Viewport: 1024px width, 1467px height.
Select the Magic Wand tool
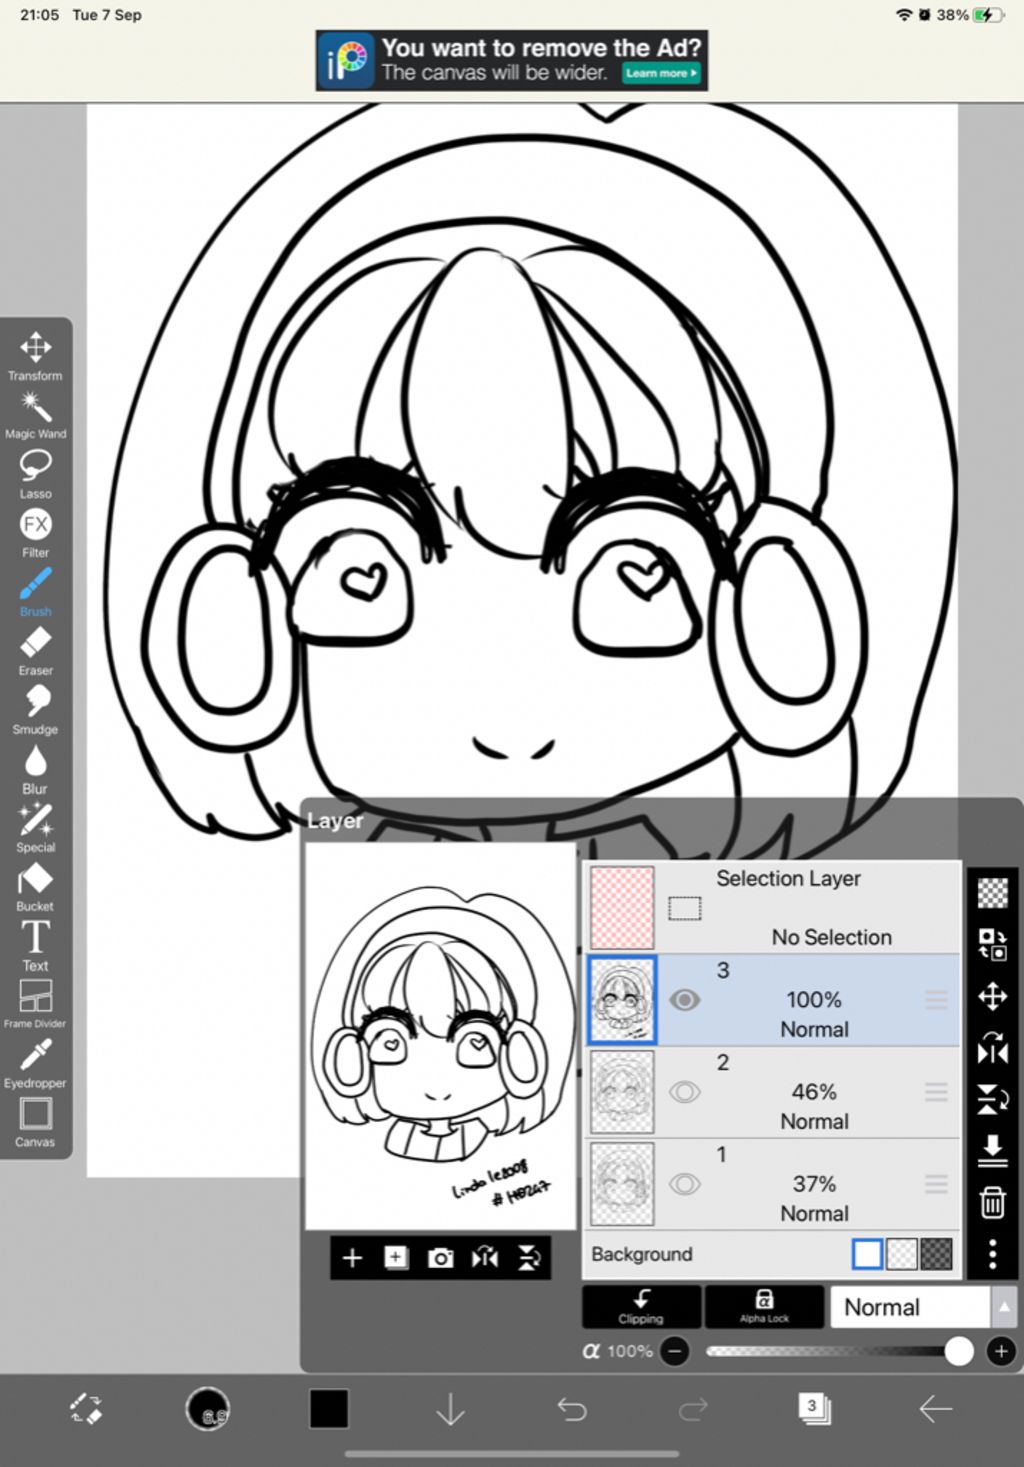point(35,415)
